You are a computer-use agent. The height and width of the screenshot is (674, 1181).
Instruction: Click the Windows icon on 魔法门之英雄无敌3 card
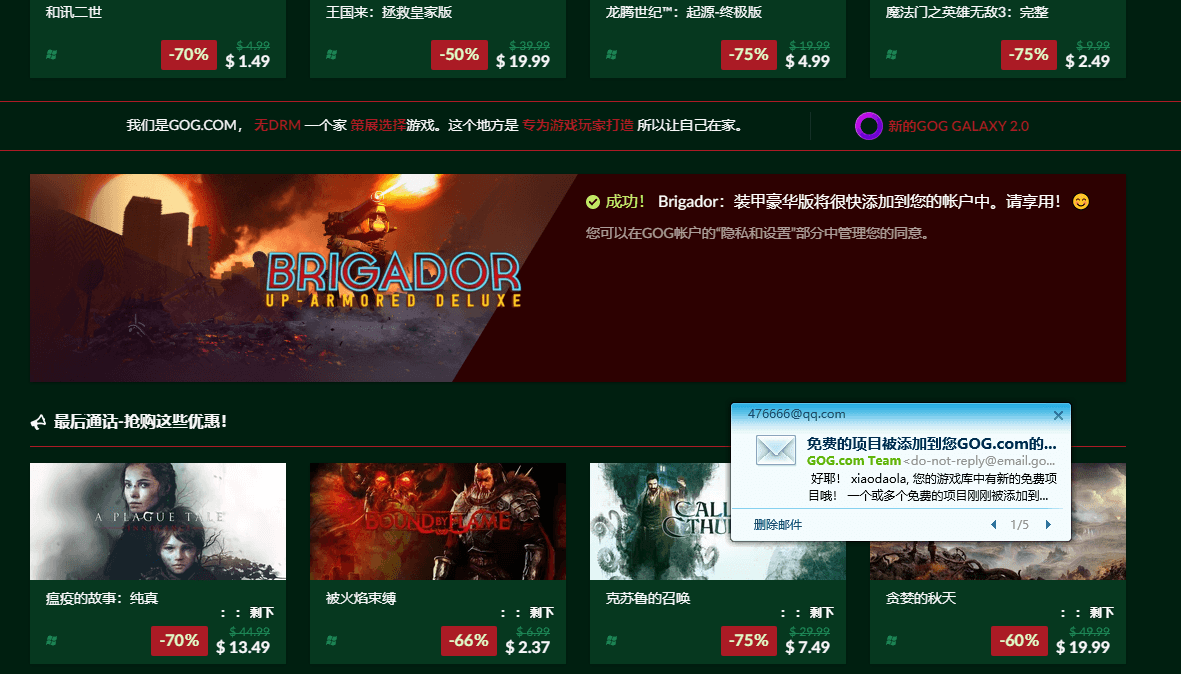[892, 54]
